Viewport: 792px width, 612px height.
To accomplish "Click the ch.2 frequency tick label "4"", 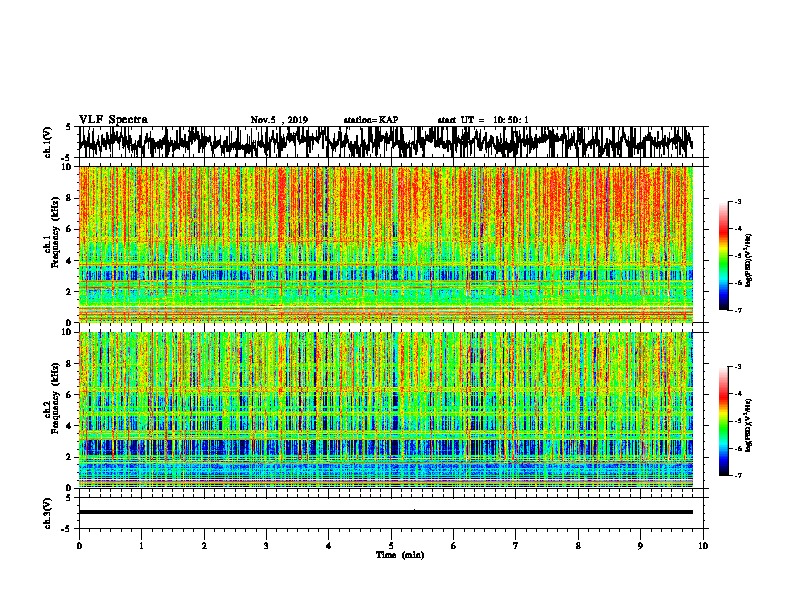I will click(69, 426).
